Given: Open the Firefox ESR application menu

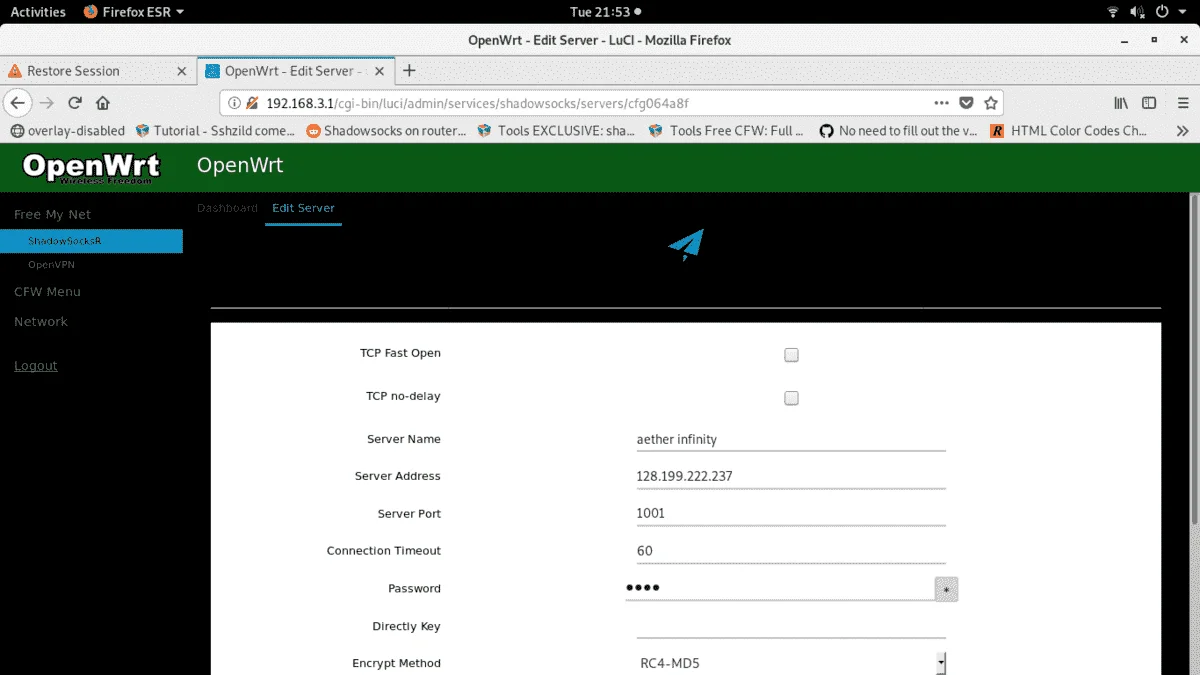Looking at the screenshot, I should [134, 12].
